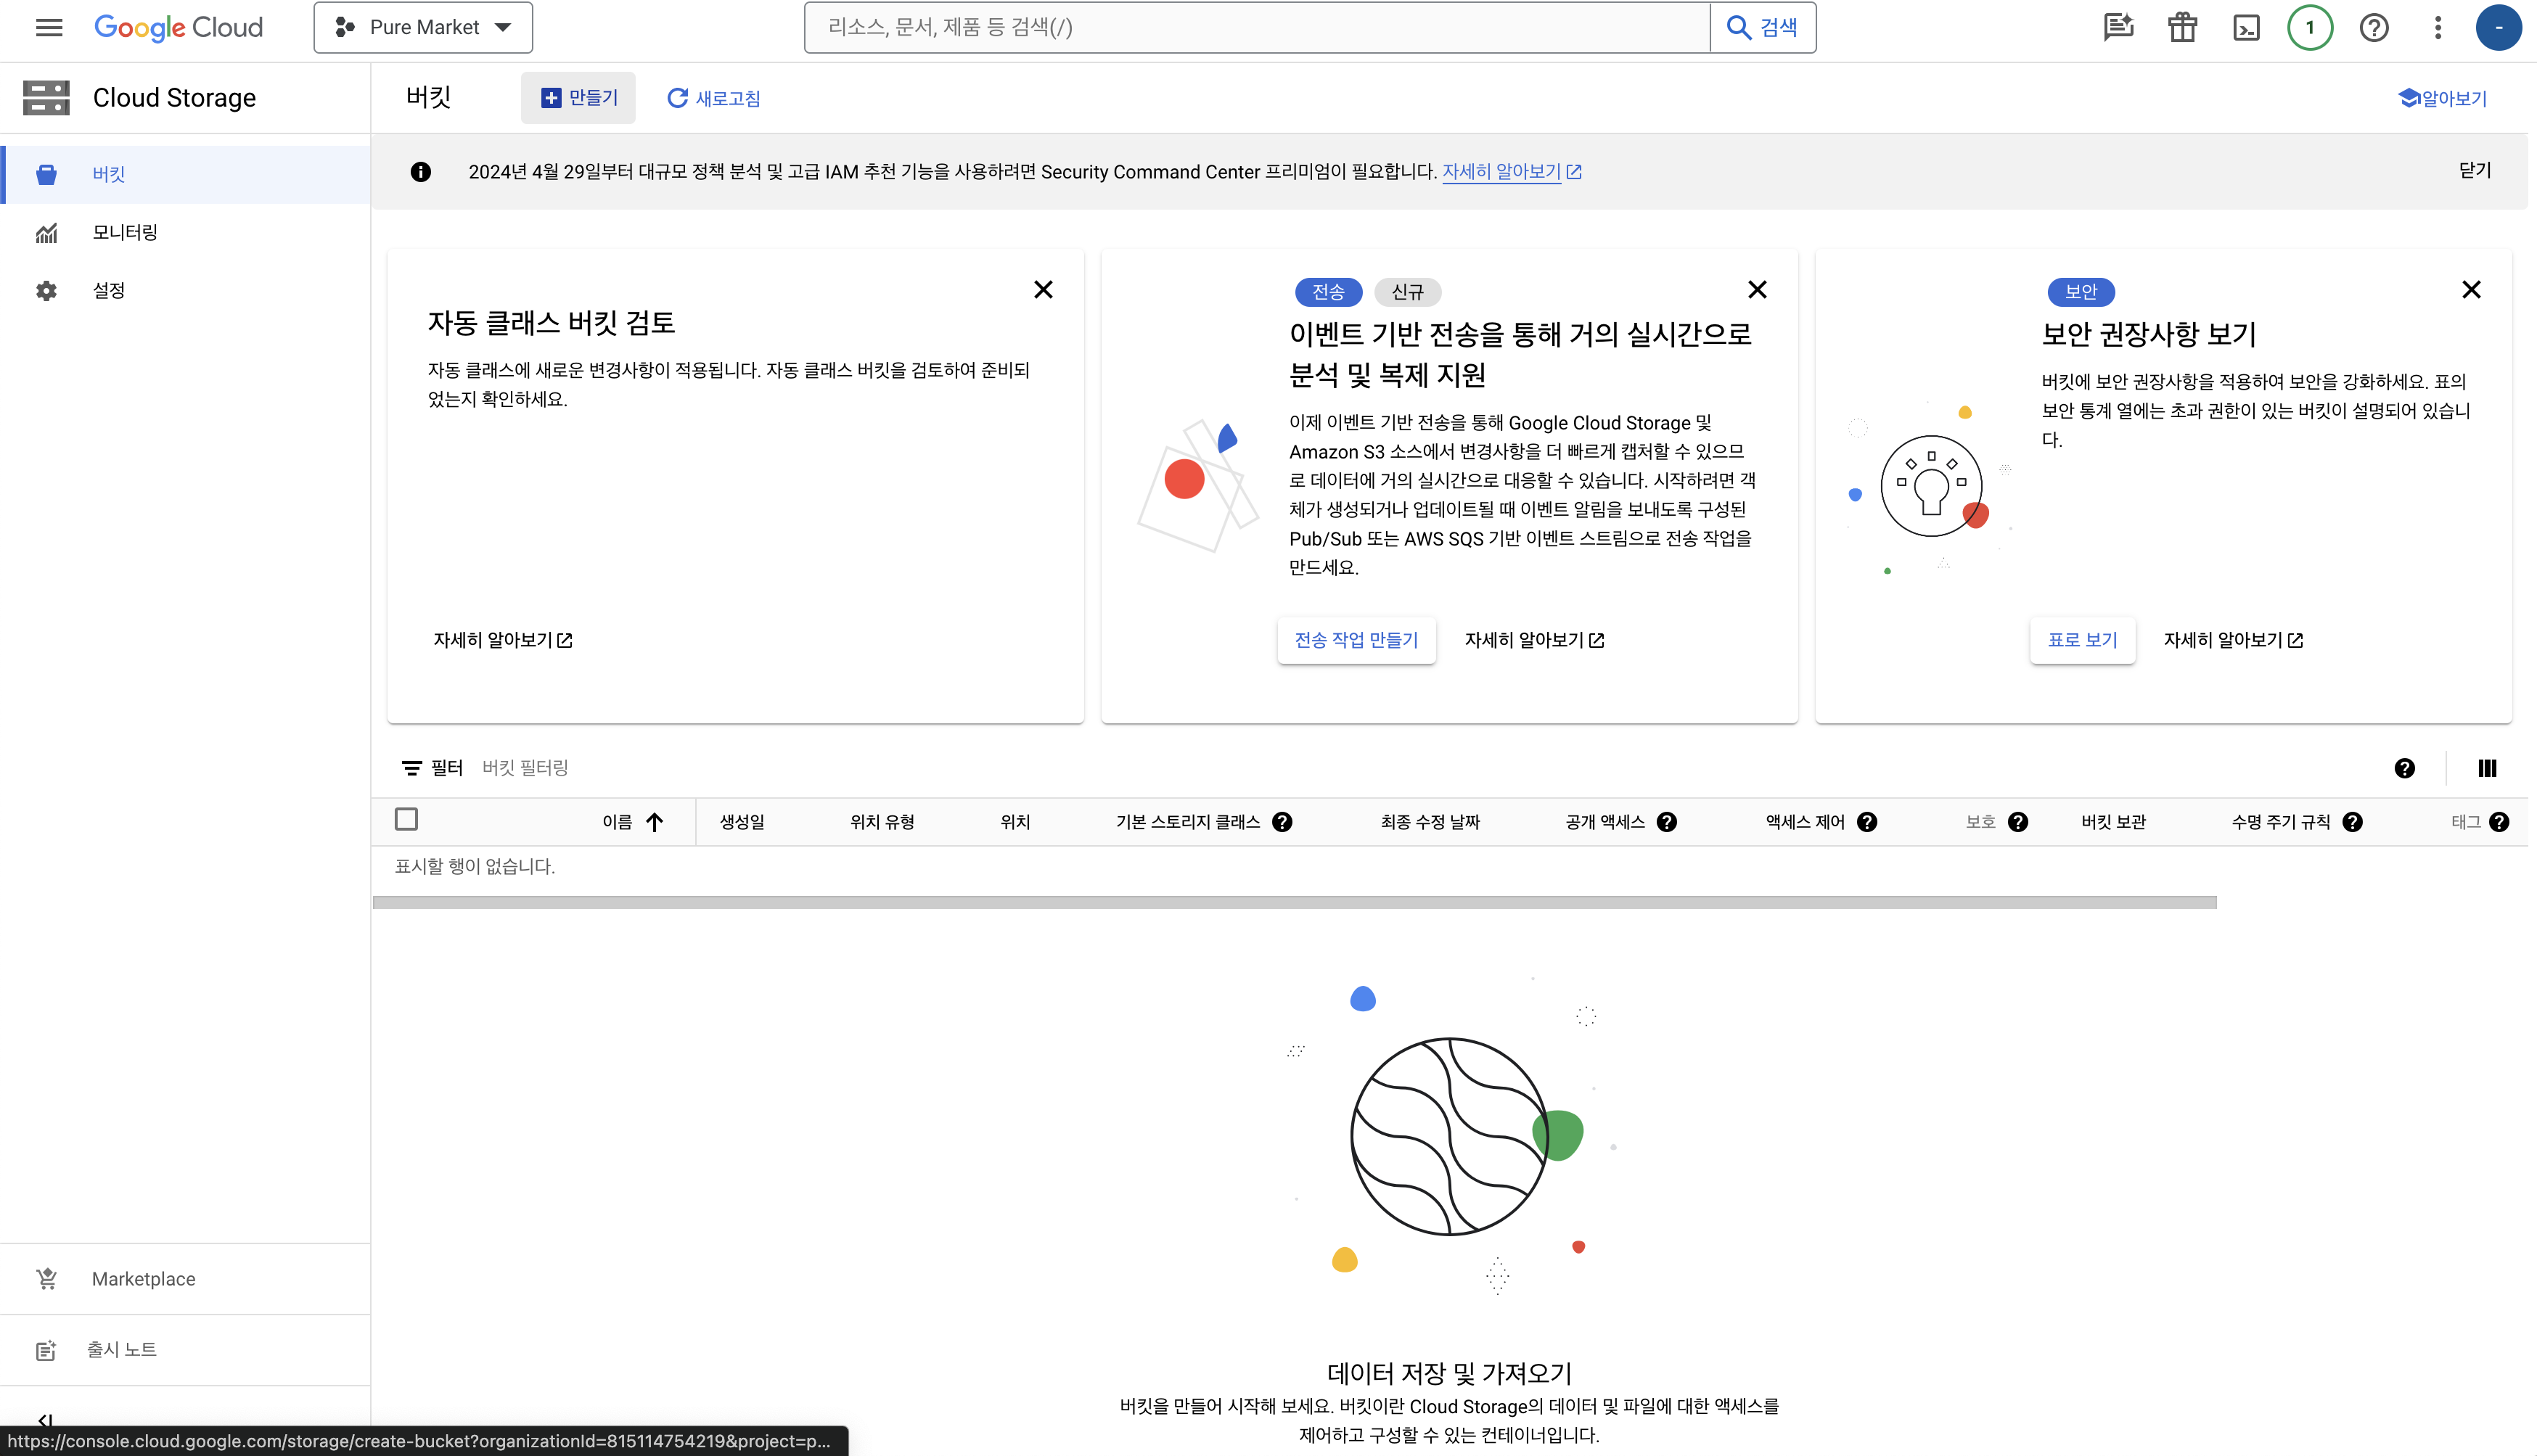The image size is (2537, 1456).
Task: Activate Cloud Shell terminal icon
Action: pos(2246,27)
